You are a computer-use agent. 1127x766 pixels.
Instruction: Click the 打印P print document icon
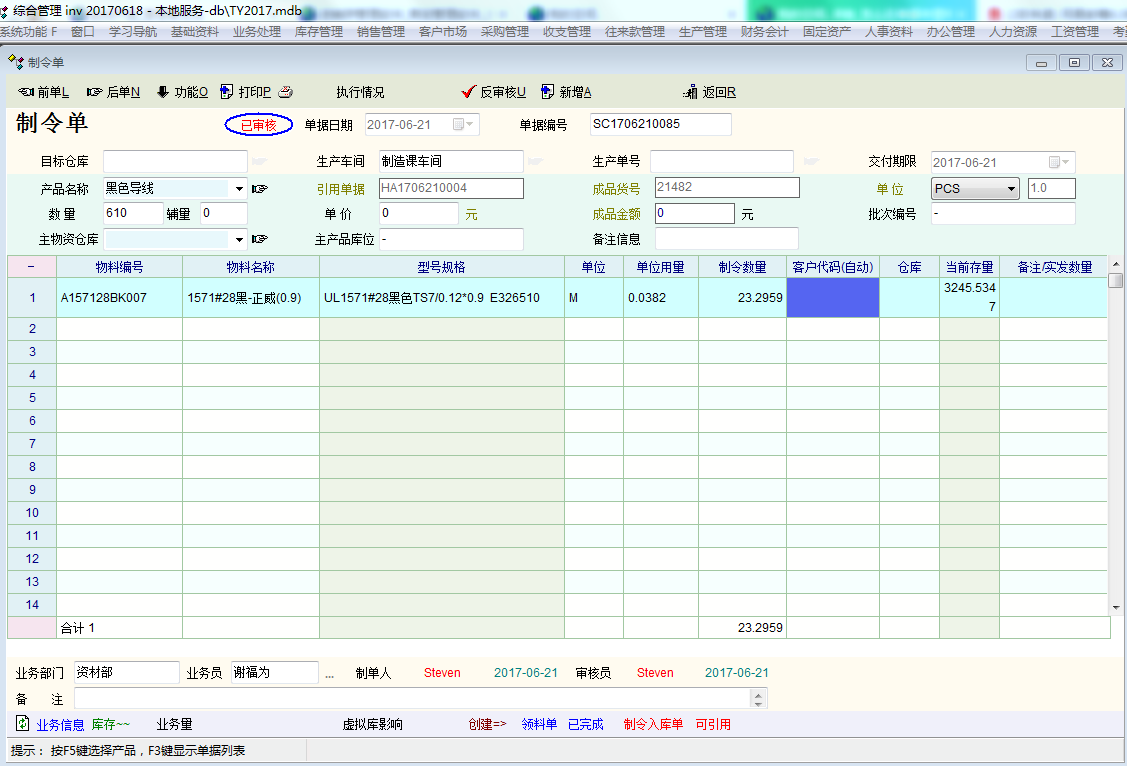tap(227, 92)
